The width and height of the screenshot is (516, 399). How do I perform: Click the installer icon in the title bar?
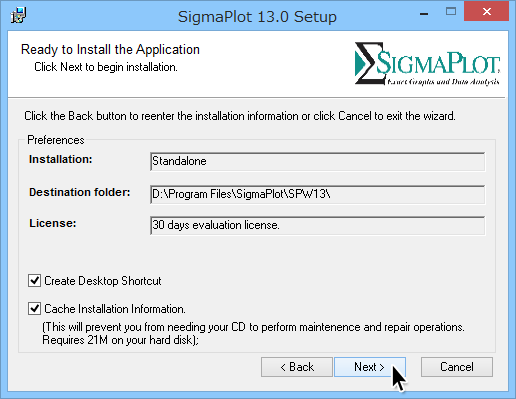18,15
